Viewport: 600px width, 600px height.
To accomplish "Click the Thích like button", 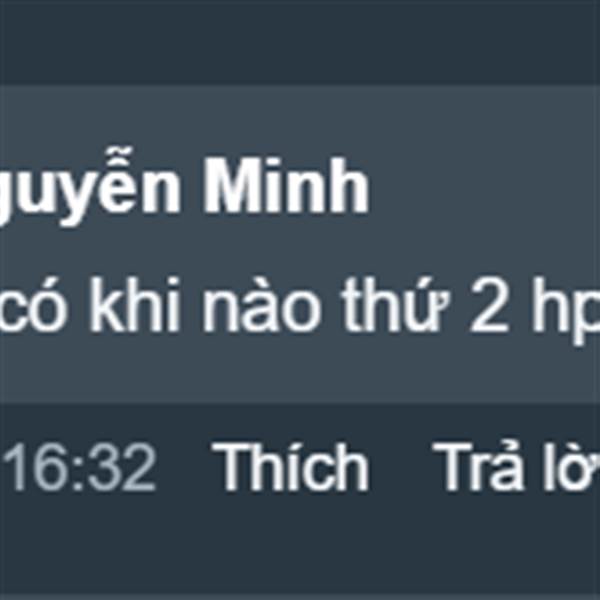I will tap(290, 466).
